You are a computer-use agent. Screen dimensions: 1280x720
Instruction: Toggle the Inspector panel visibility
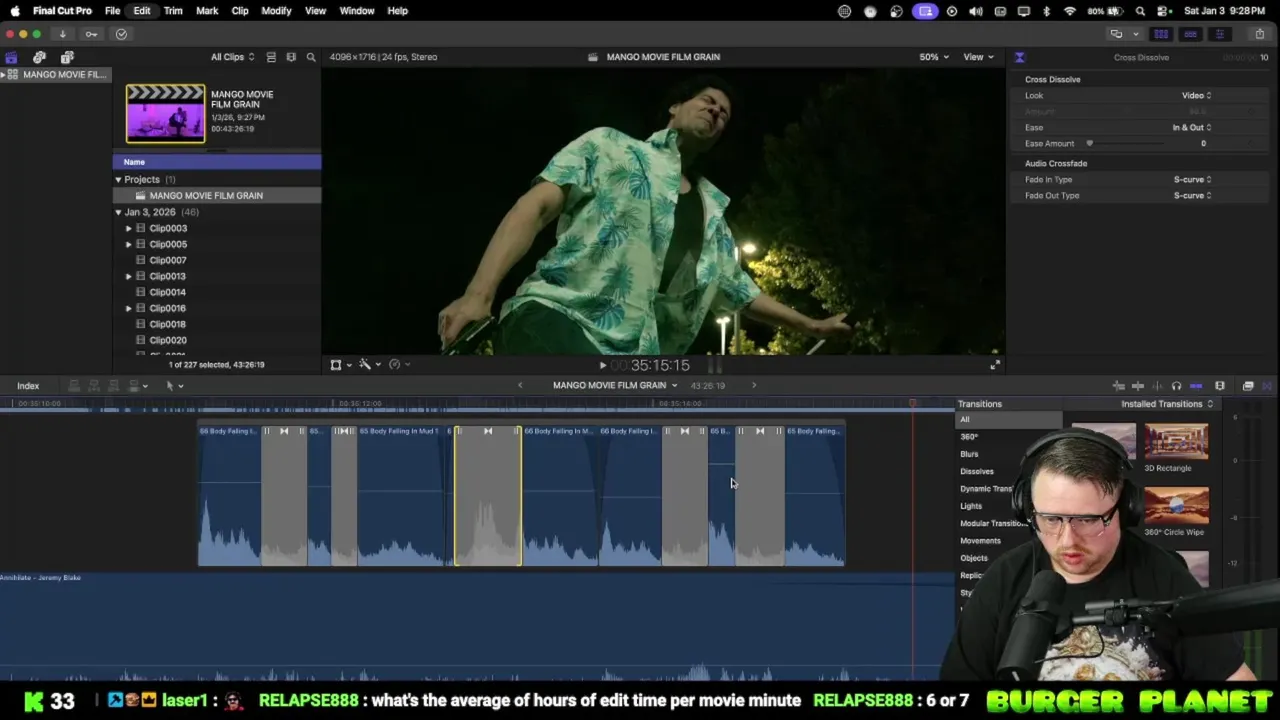click(1219, 34)
